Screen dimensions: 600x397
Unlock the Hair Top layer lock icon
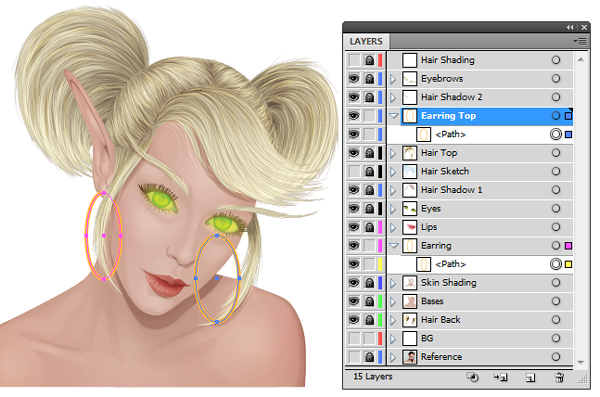369,153
